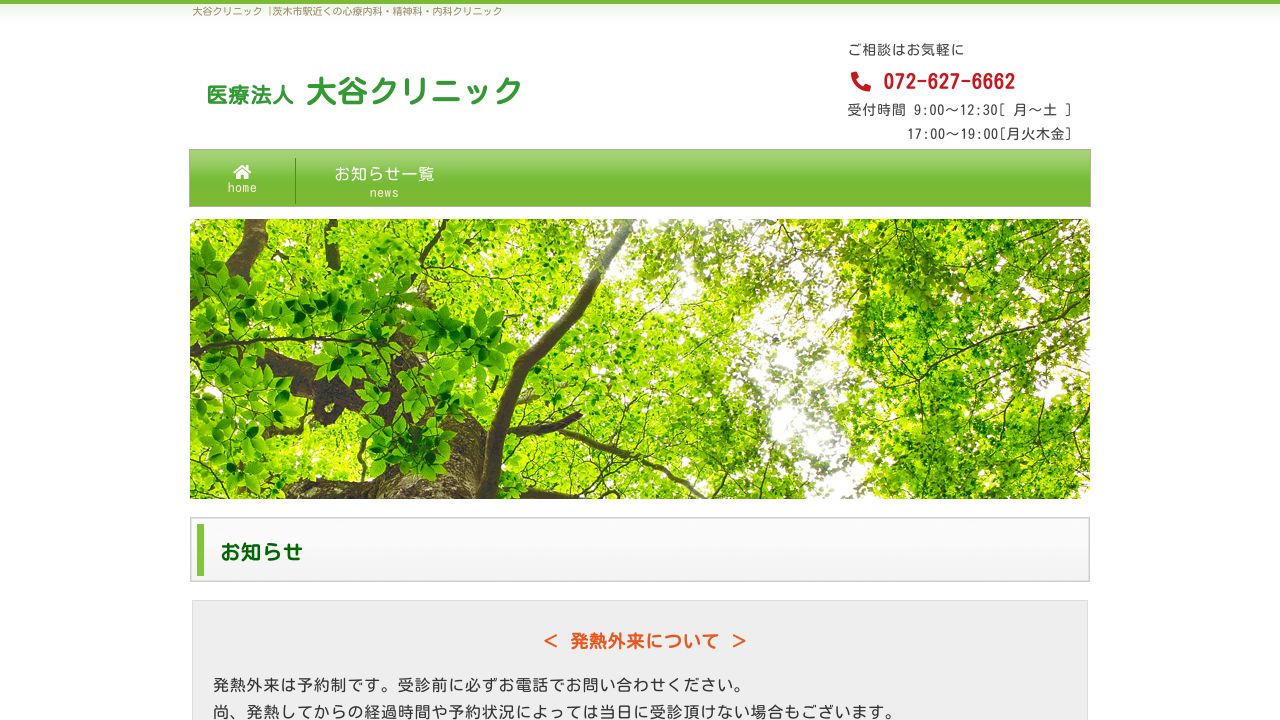Click the divider between home and お知らせ一覧
The image size is (1280, 720).
[x=296, y=180]
